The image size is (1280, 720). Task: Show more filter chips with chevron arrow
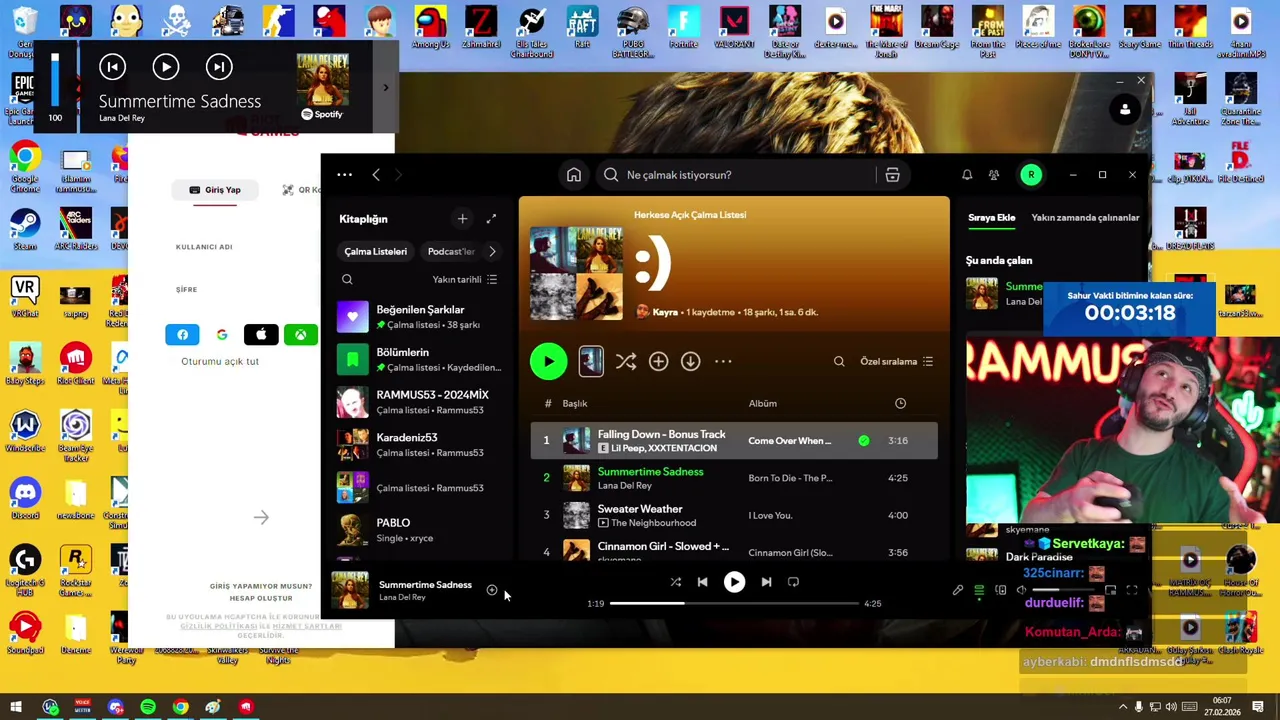[x=491, y=252]
